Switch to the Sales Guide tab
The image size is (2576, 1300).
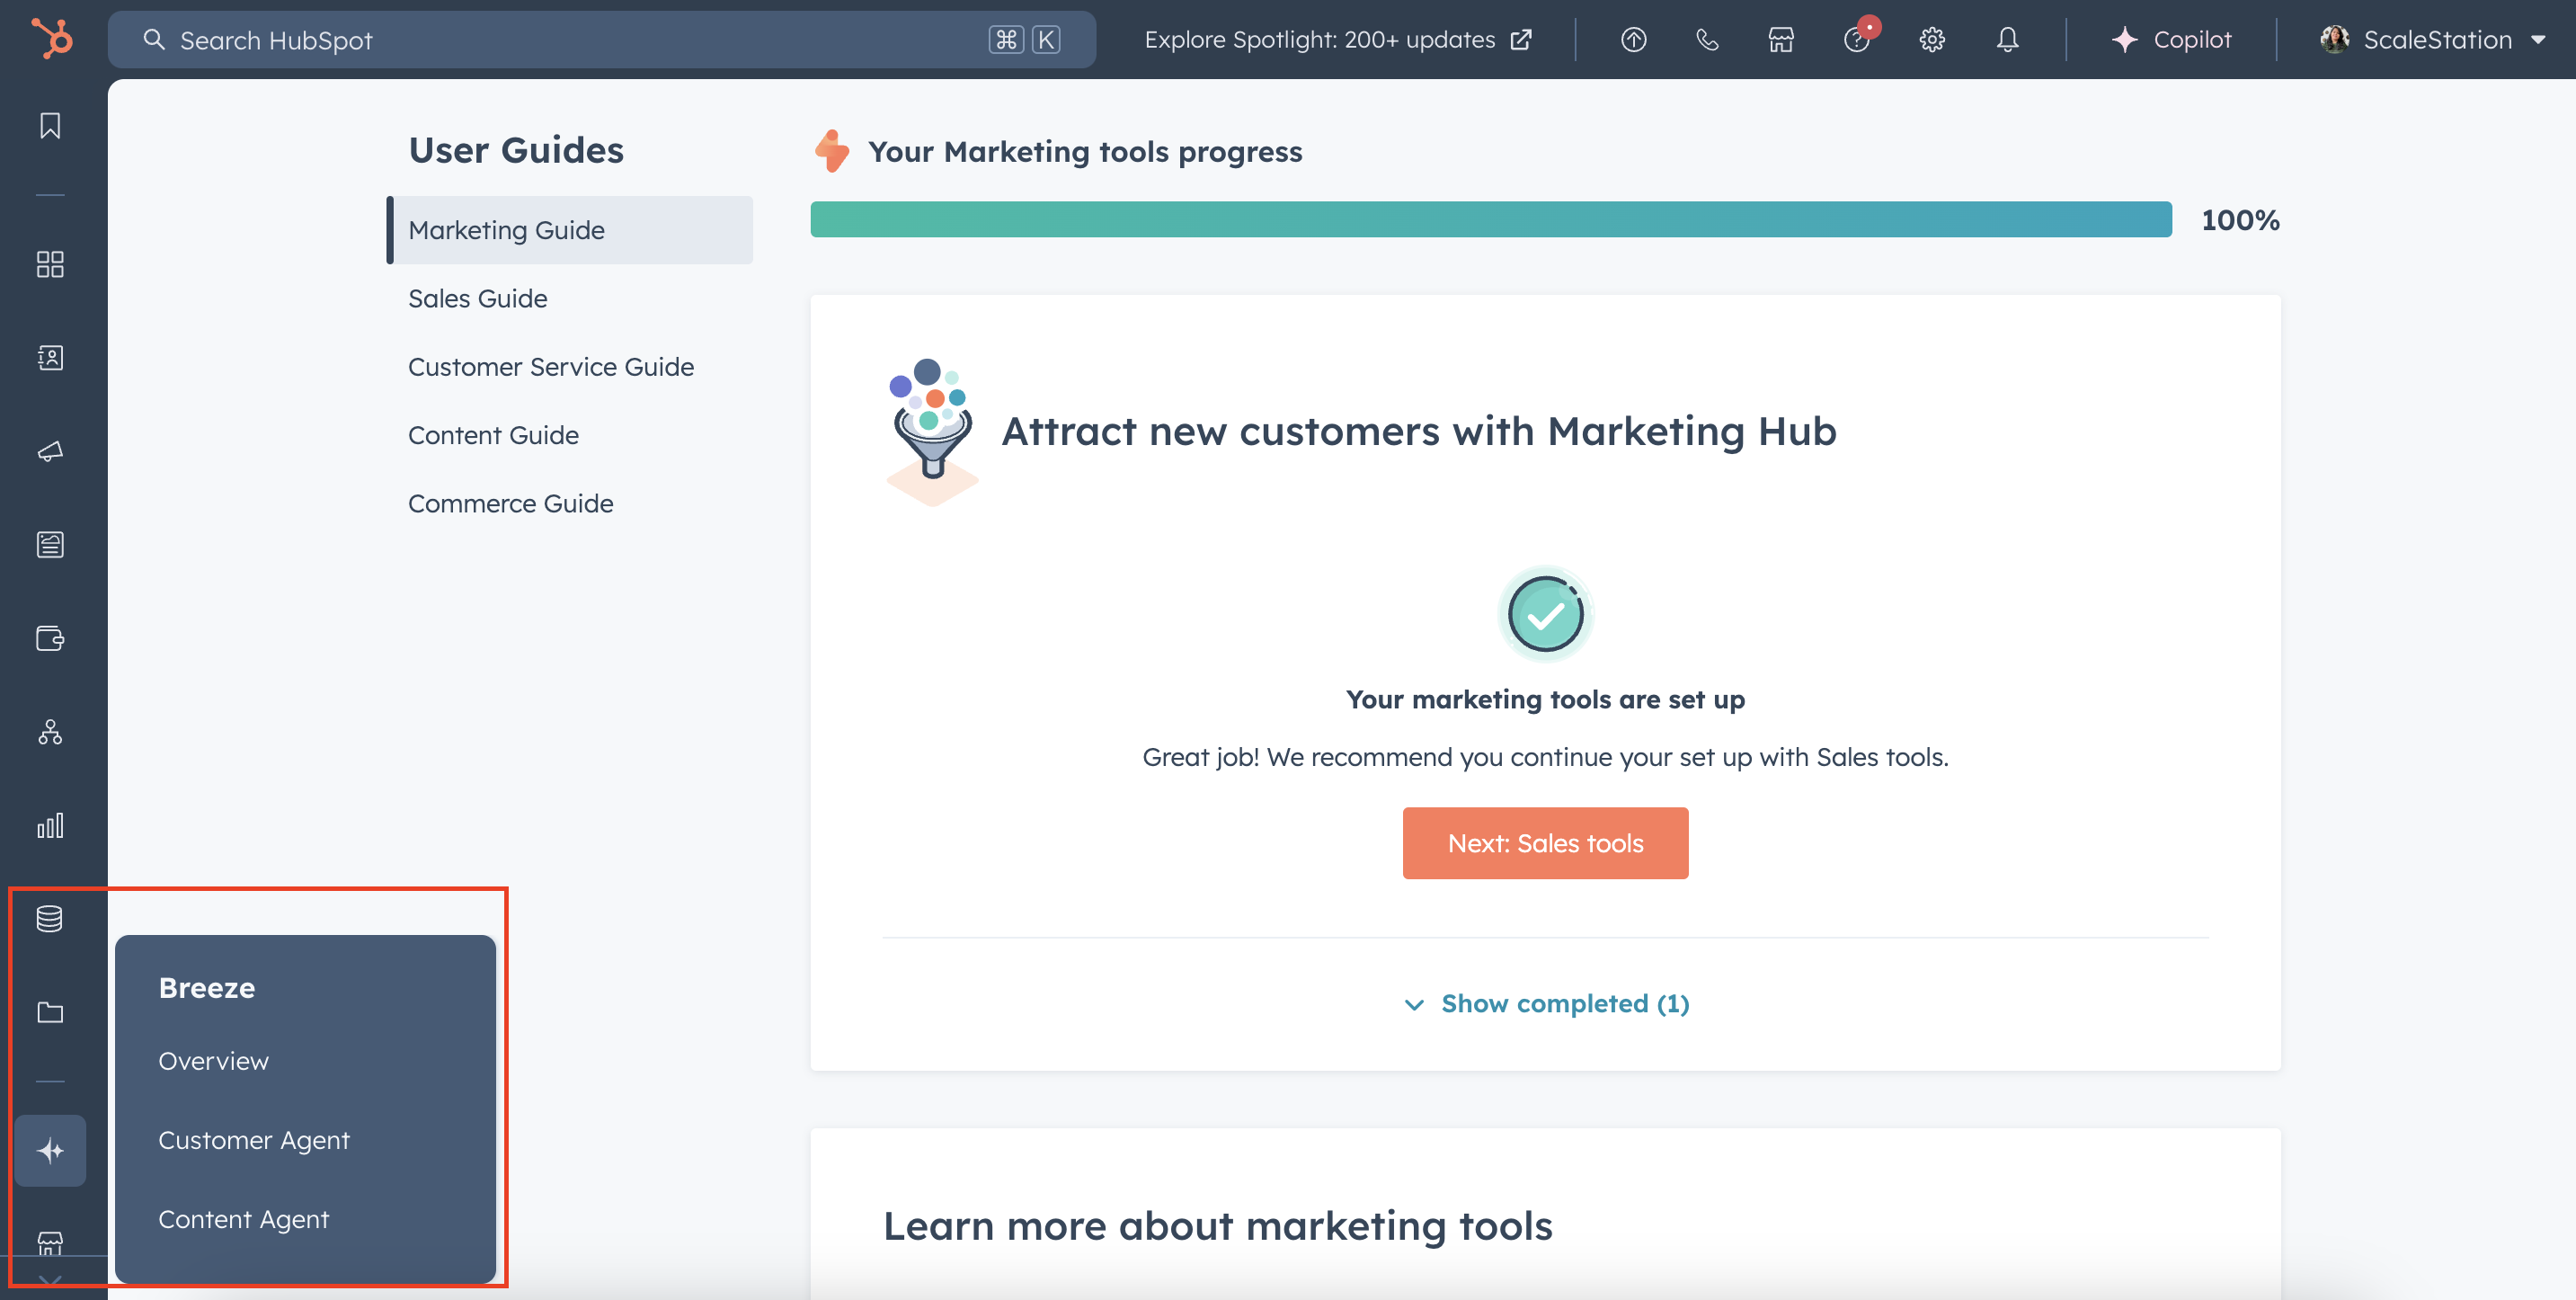tap(477, 297)
